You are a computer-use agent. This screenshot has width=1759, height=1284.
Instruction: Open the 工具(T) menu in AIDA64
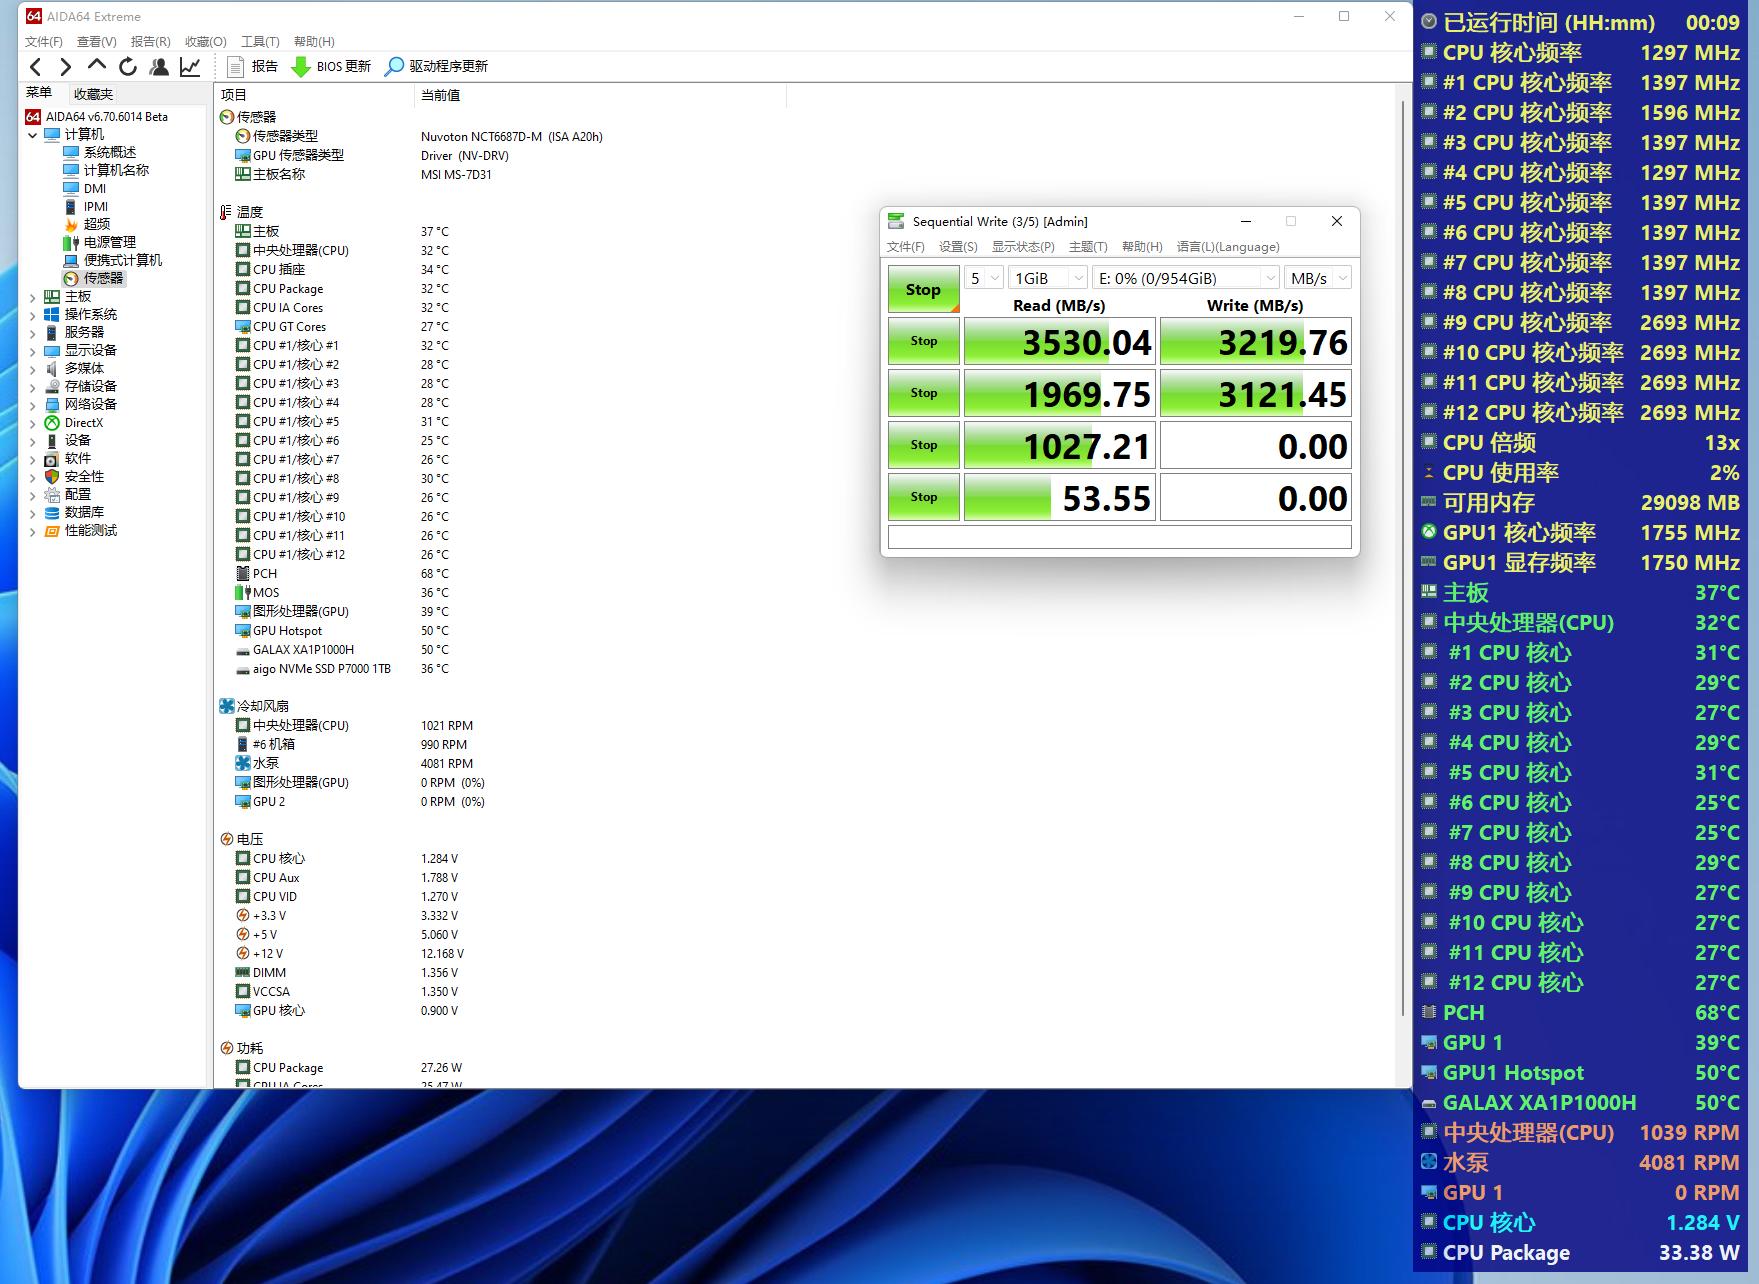pyautogui.click(x=260, y=42)
